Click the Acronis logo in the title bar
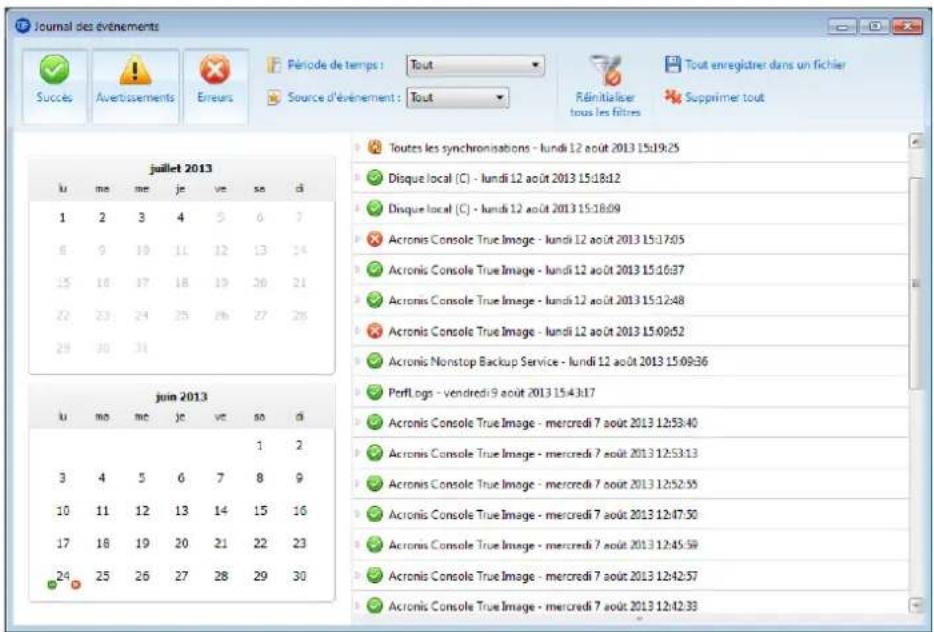This screenshot has height=632, width=934. [x=23, y=26]
